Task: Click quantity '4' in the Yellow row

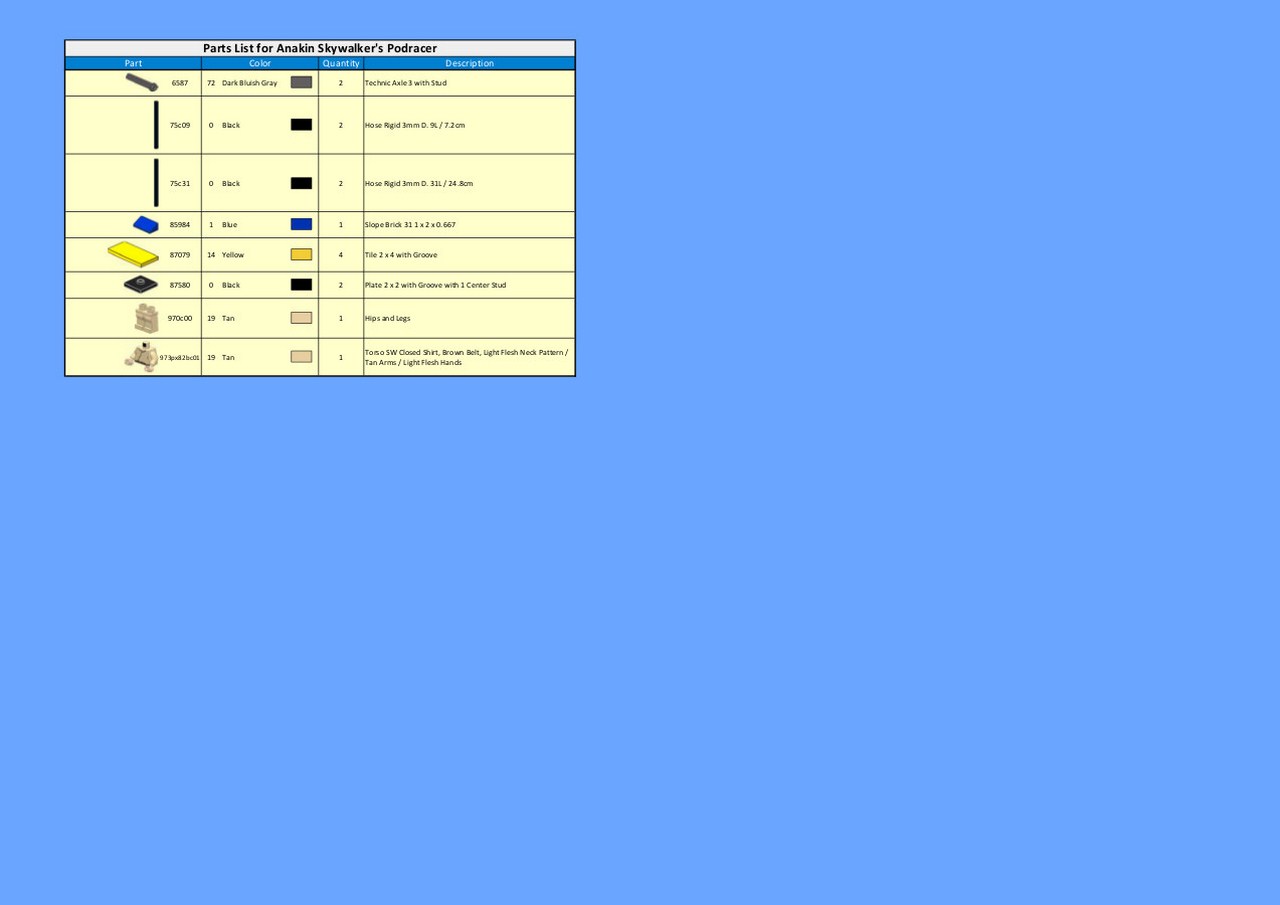Action: (x=341, y=255)
